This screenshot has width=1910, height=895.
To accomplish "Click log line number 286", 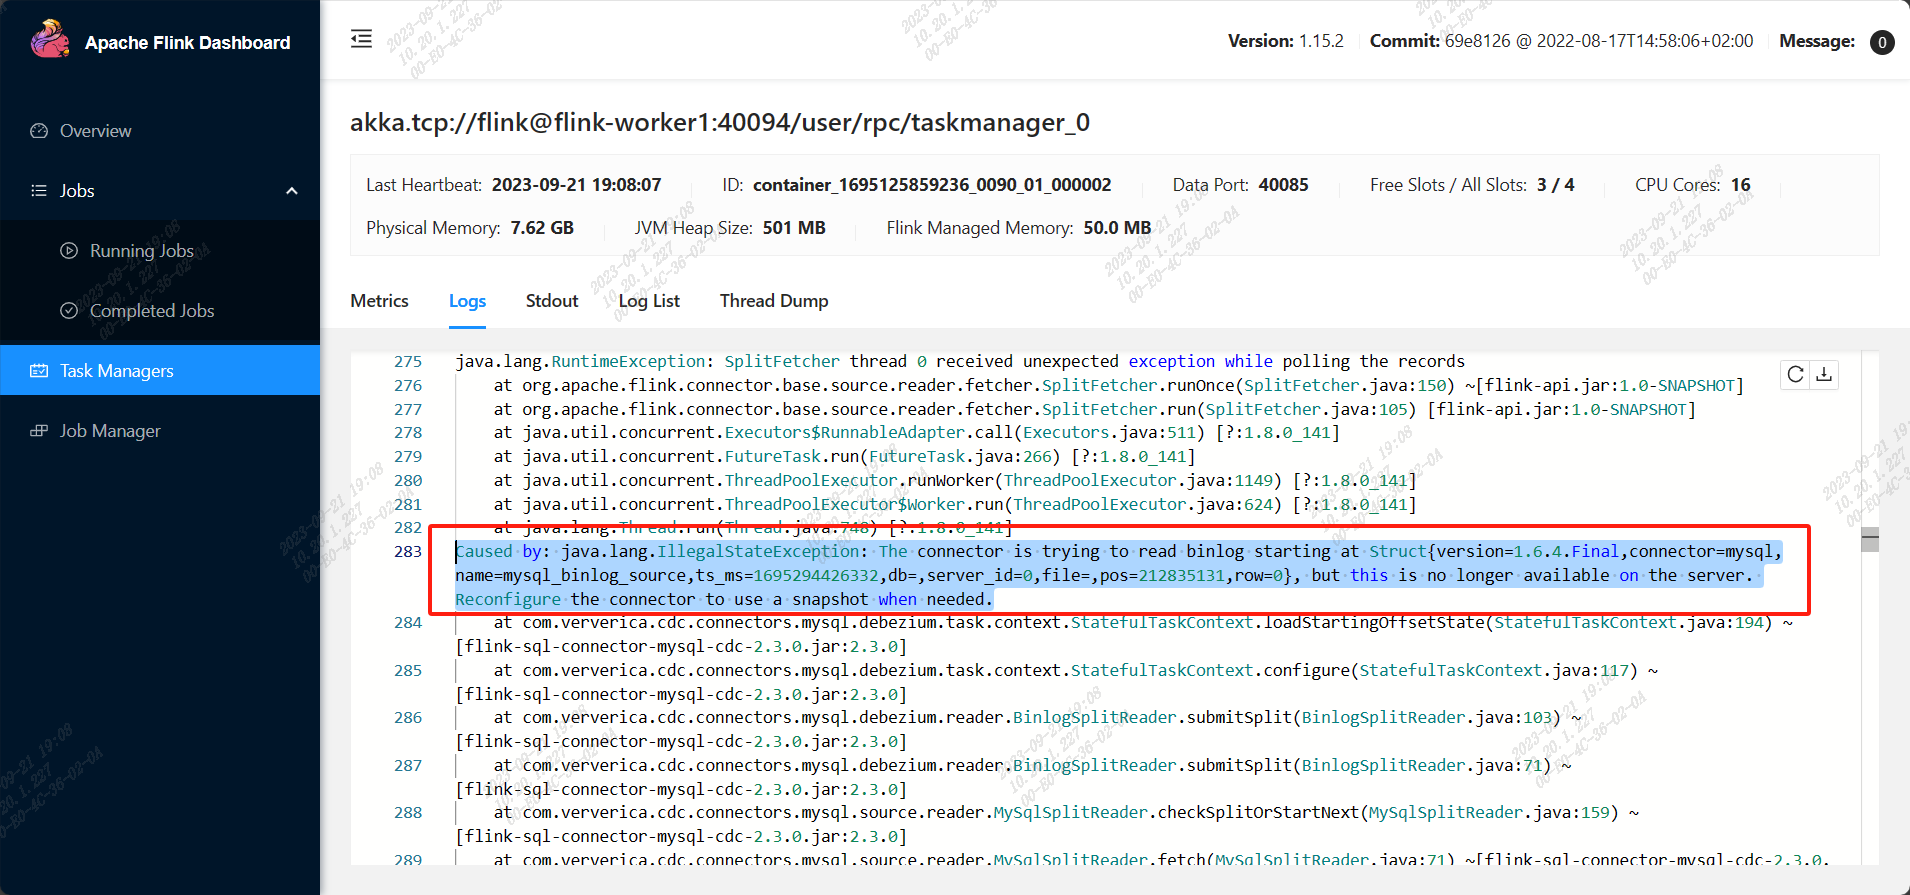I will coord(408,718).
